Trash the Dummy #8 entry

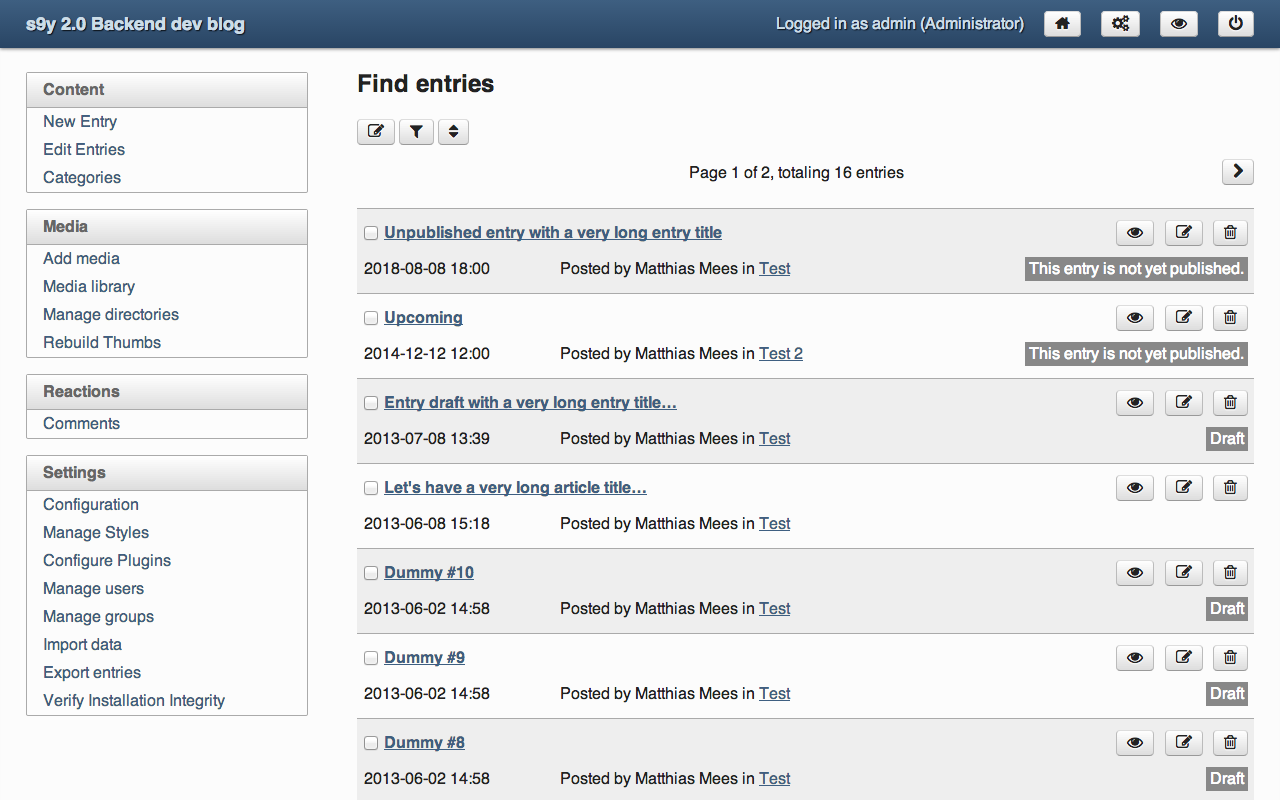(x=1230, y=743)
